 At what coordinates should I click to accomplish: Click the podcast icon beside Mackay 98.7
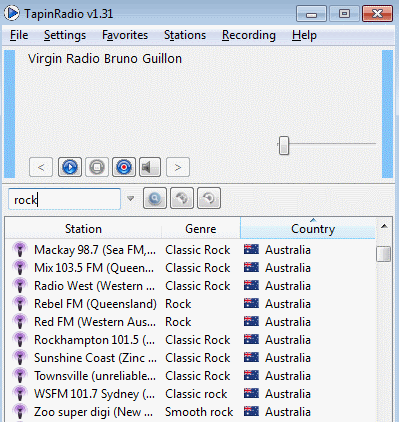pyautogui.click(x=20, y=249)
